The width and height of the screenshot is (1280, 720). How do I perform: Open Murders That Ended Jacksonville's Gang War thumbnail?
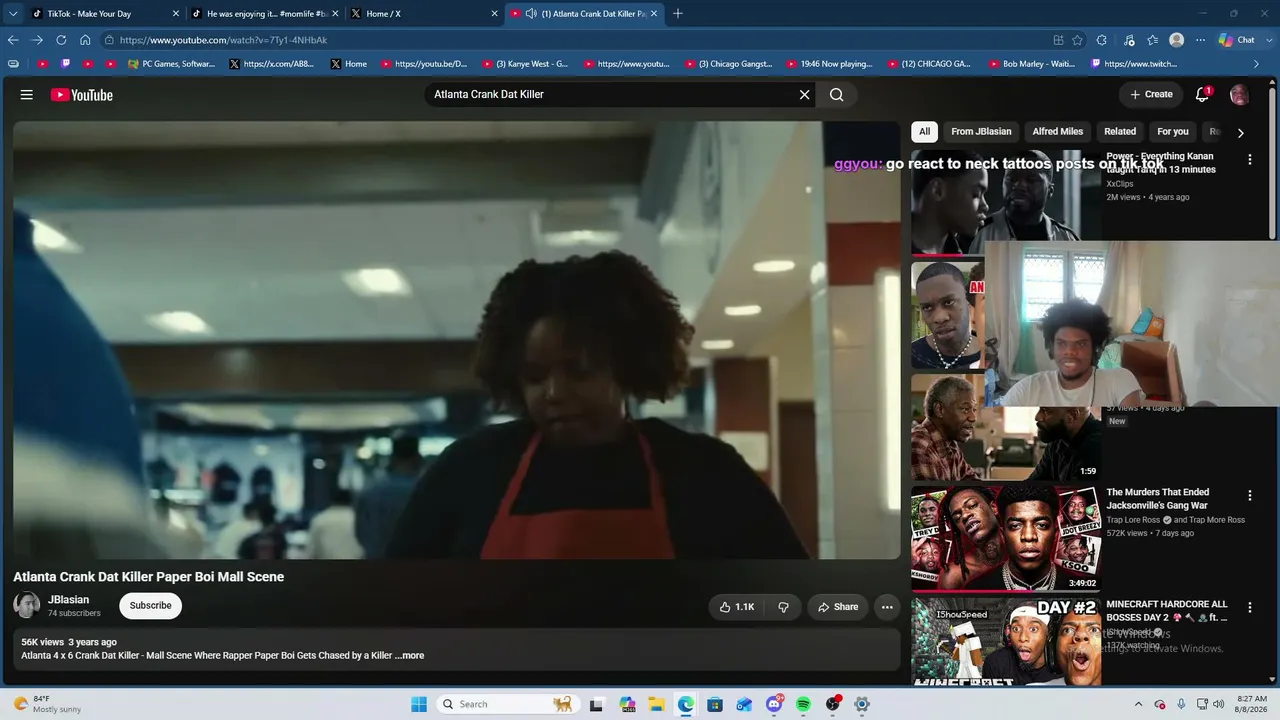[1006, 538]
